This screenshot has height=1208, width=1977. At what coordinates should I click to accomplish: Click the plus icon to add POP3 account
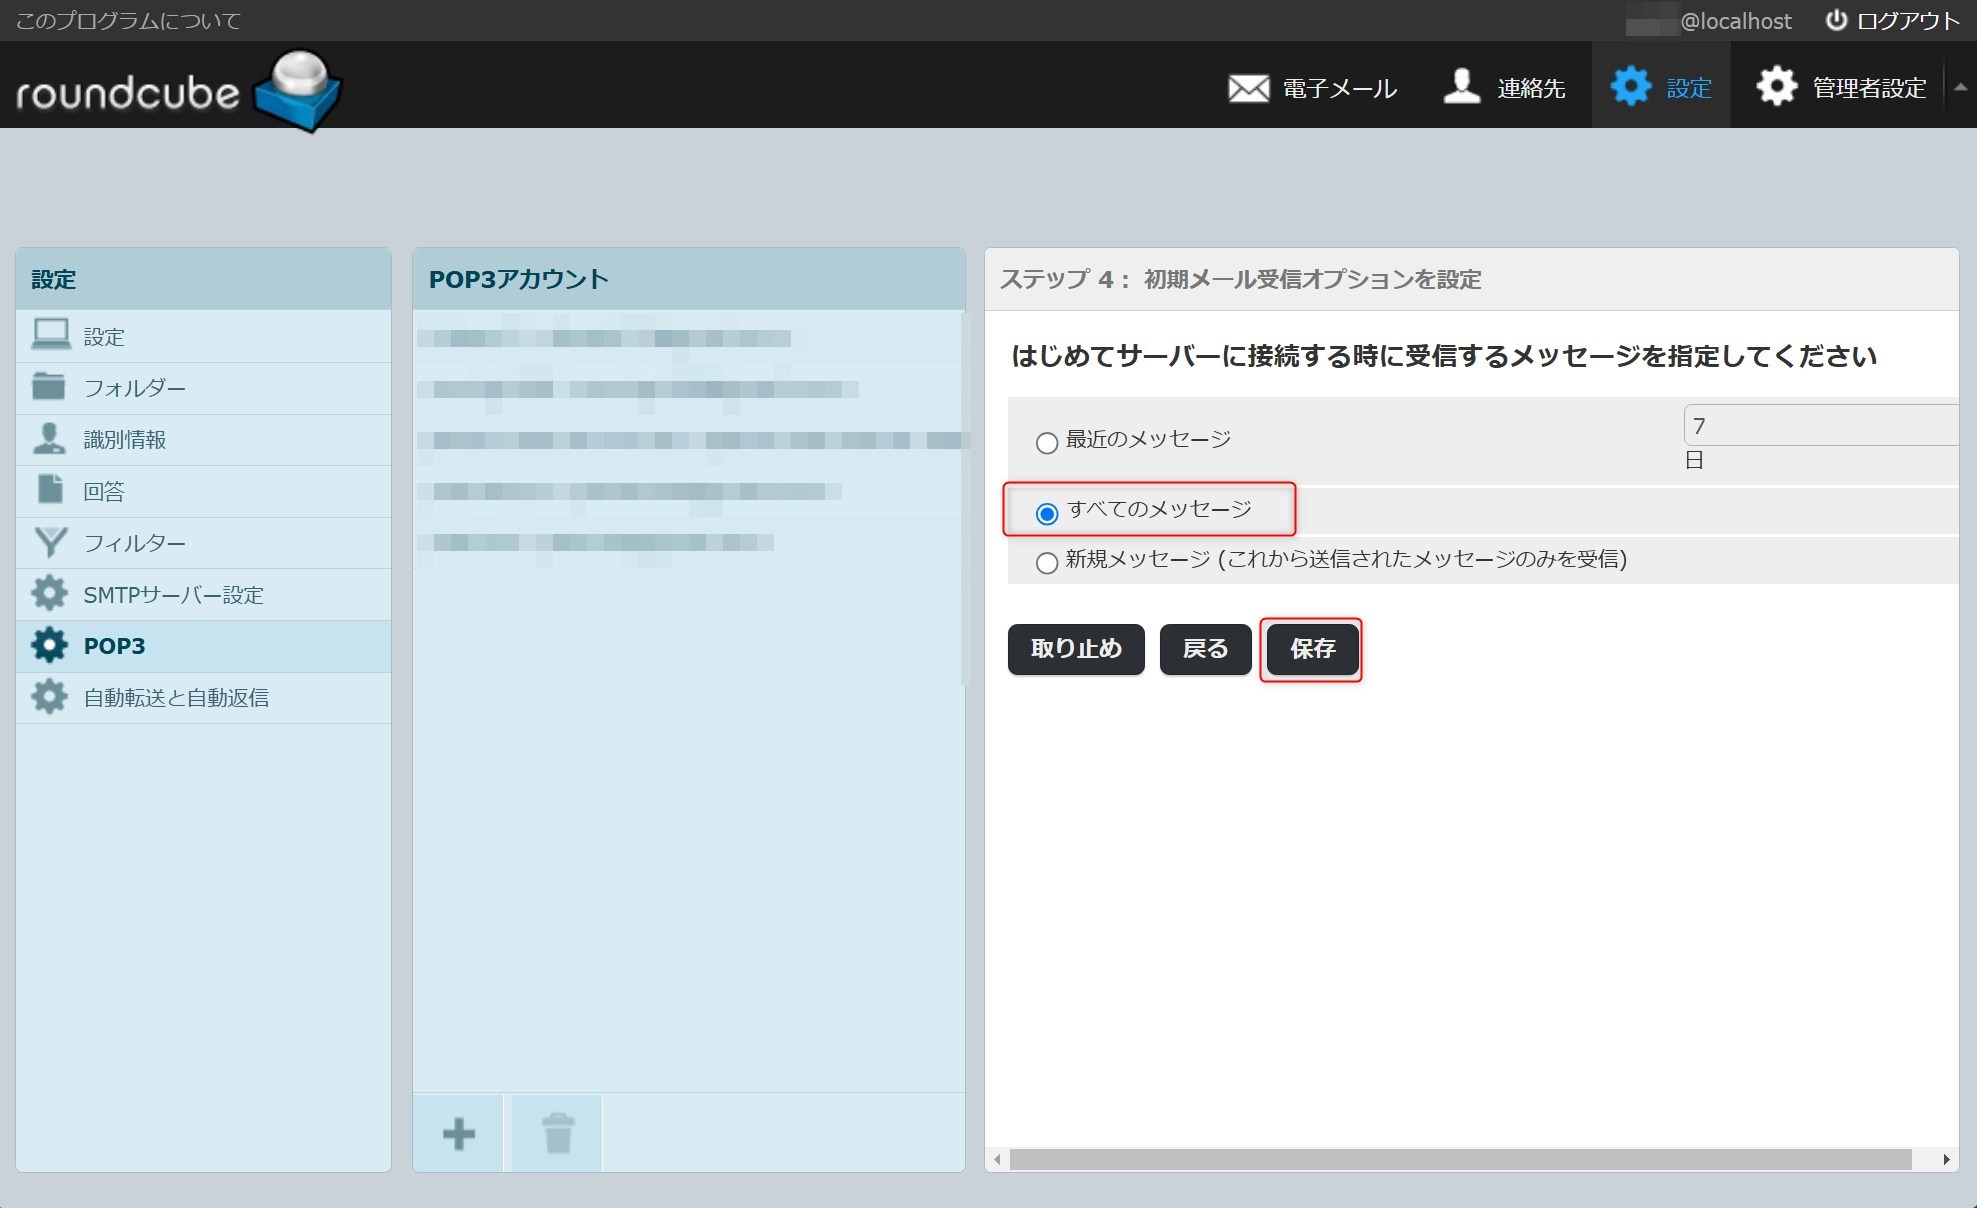point(458,1133)
